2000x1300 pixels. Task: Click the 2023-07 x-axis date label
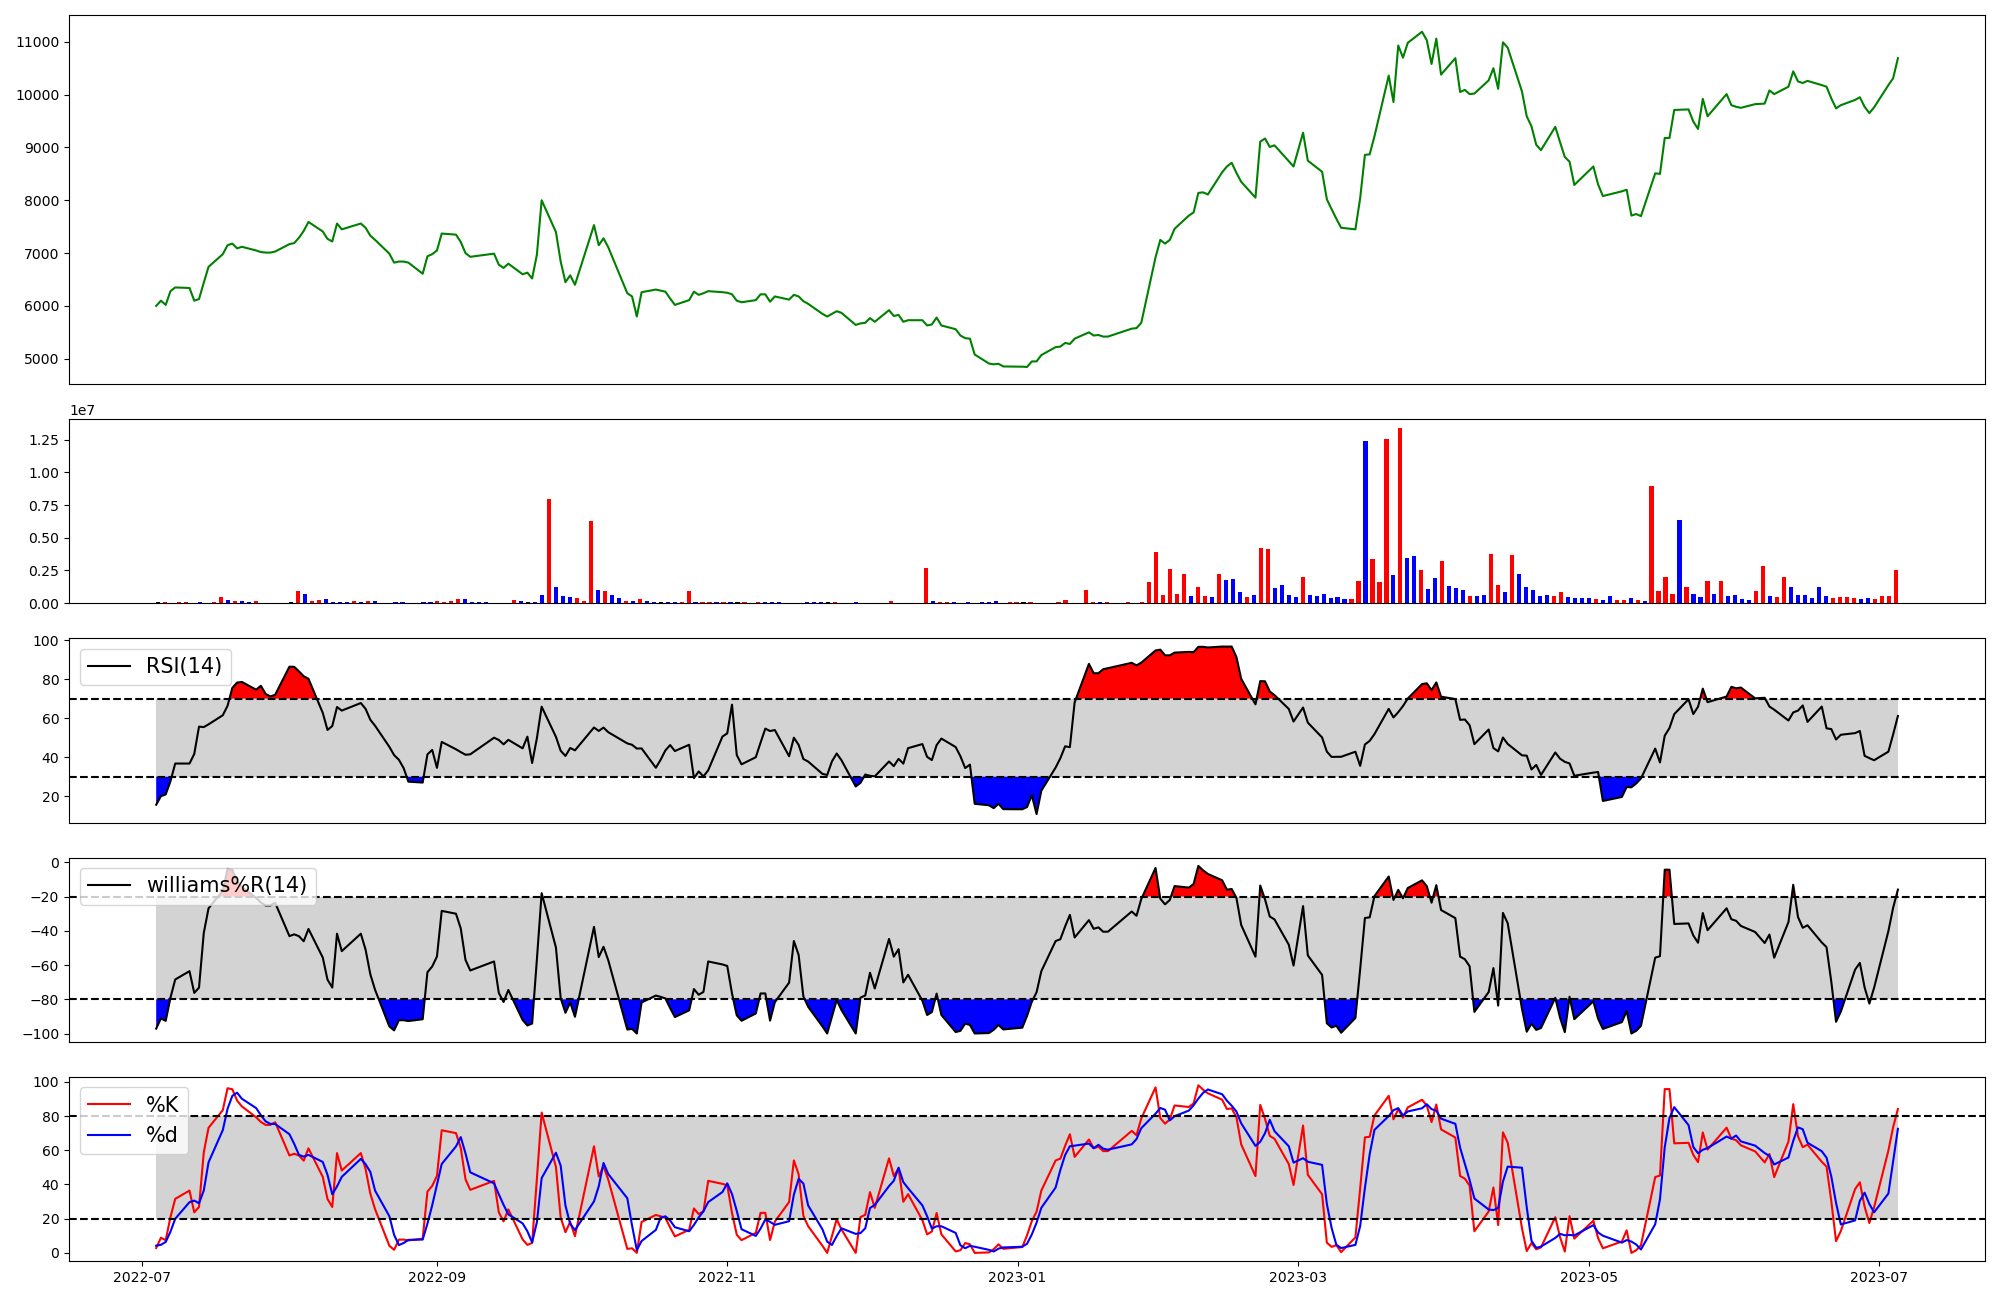(x=1879, y=1277)
